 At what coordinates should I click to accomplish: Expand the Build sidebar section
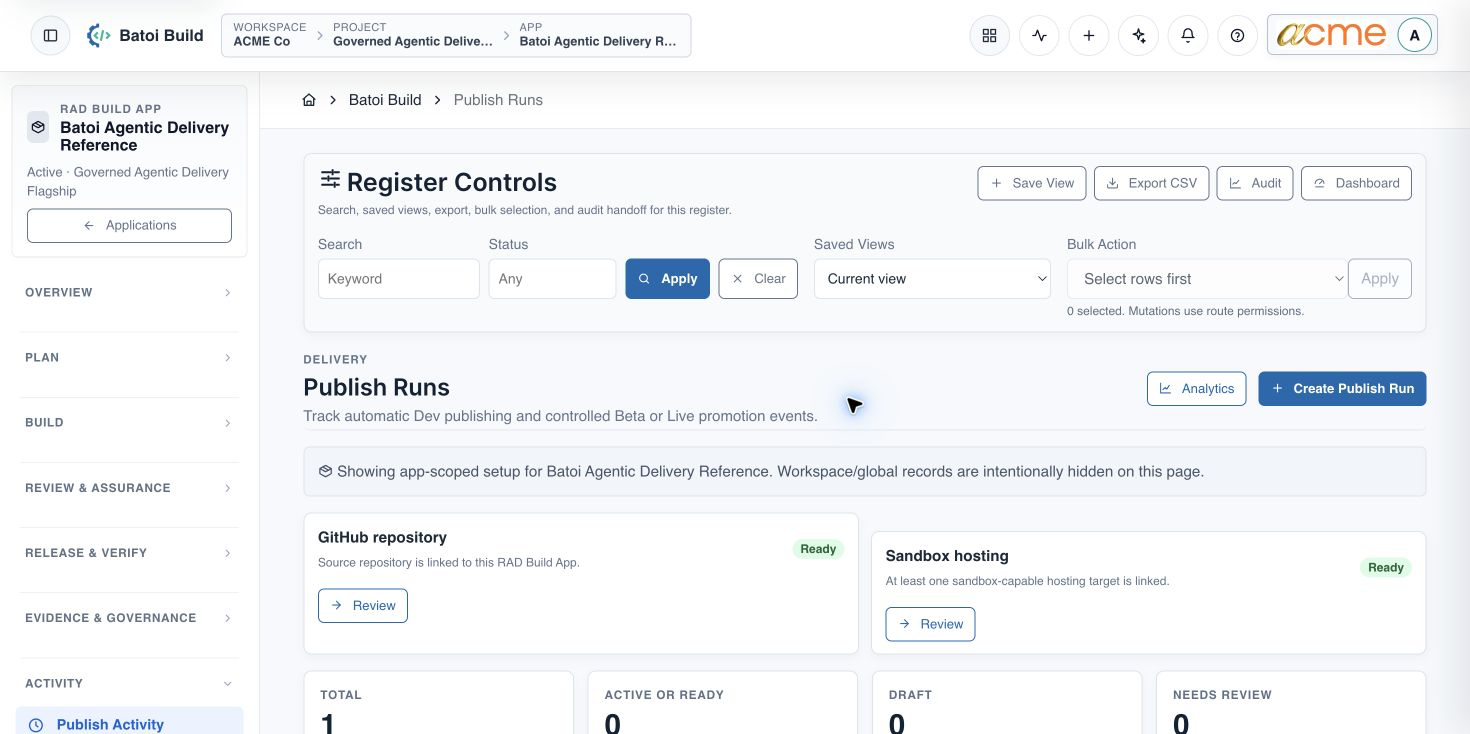tap(129, 423)
